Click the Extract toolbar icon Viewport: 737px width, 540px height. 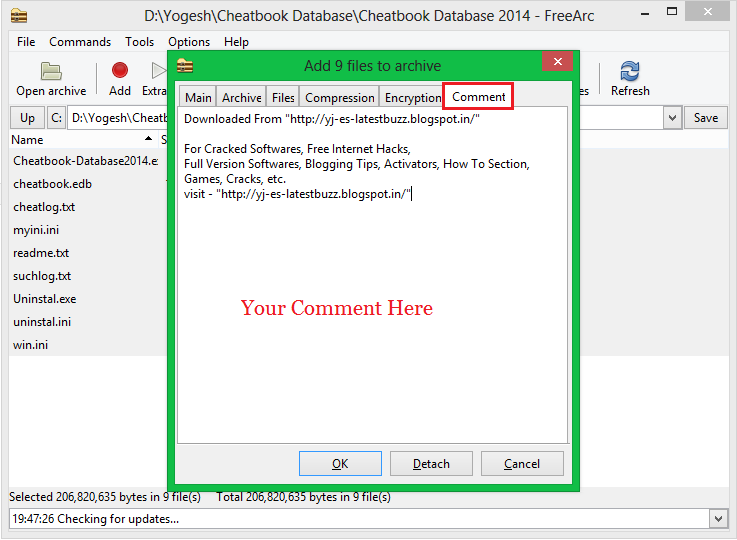(158, 70)
